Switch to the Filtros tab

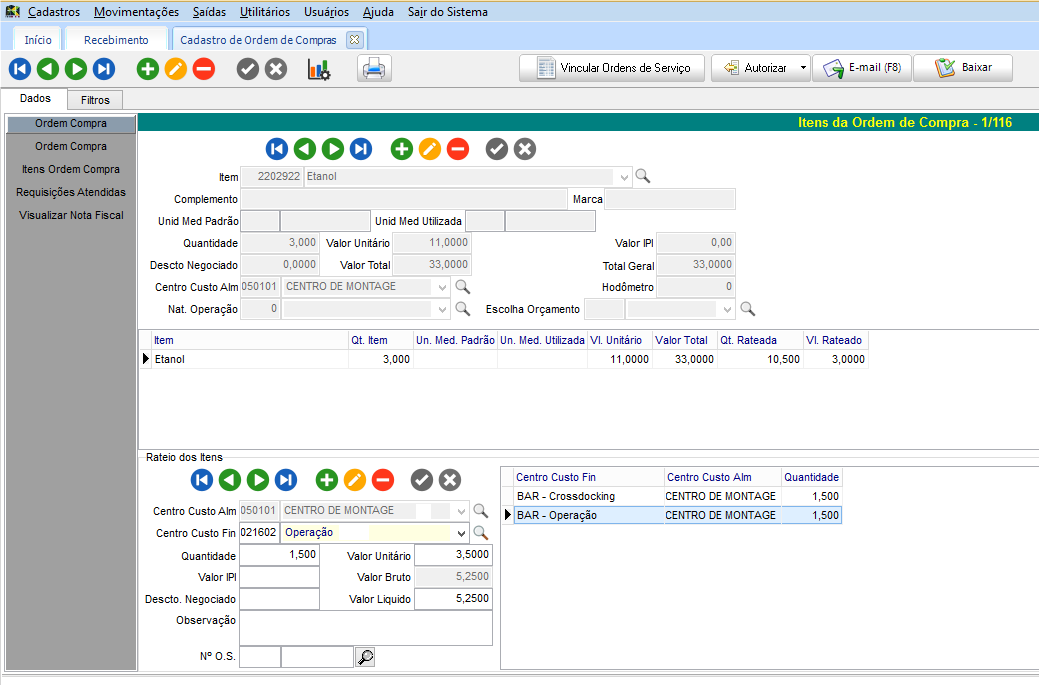(x=95, y=100)
